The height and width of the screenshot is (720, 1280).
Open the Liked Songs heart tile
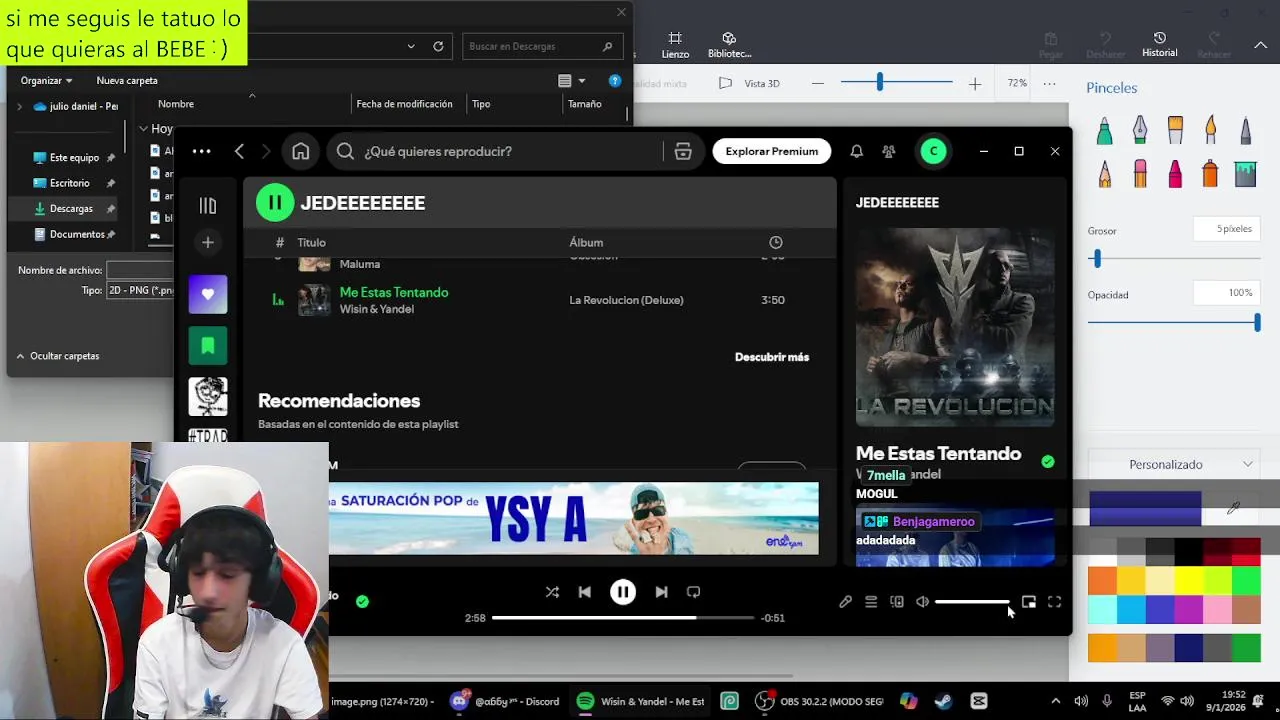point(208,294)
